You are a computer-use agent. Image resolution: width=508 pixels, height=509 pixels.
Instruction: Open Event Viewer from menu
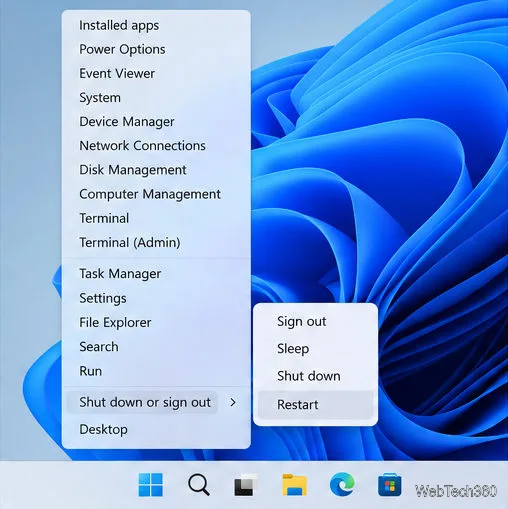coord(156,73)
